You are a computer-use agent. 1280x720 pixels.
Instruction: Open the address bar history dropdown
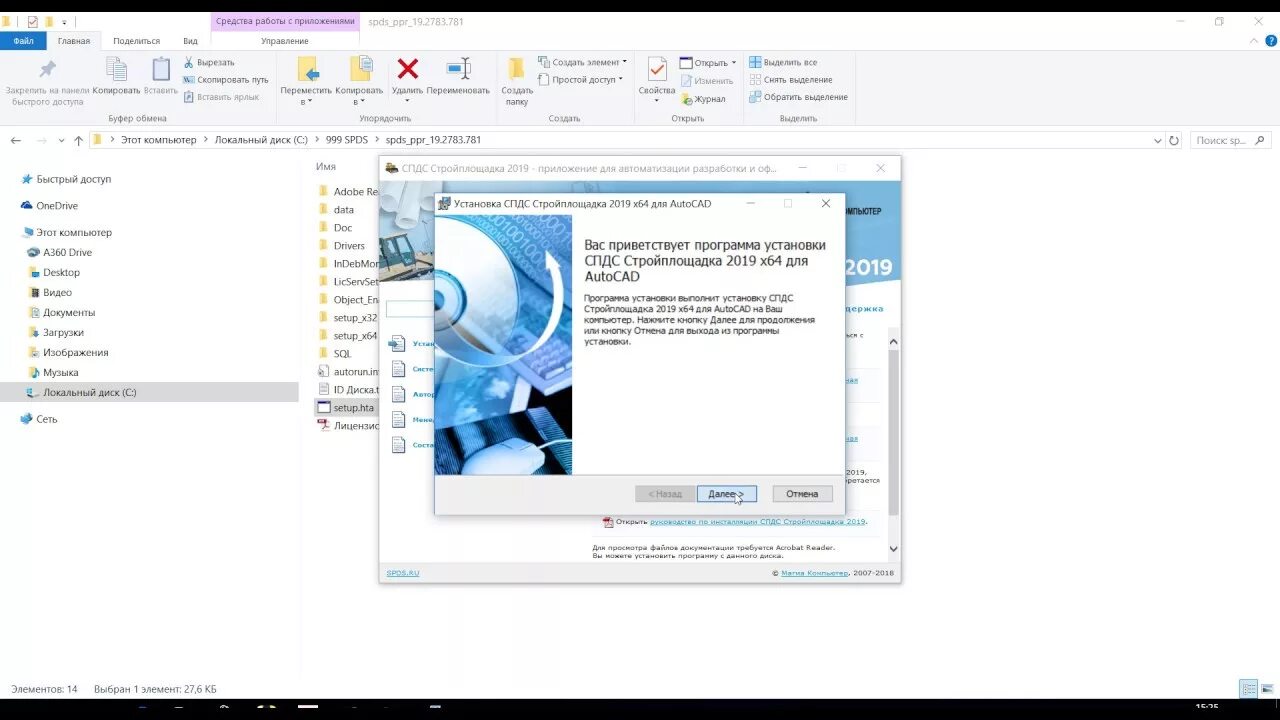click(x=1159, y=141)
